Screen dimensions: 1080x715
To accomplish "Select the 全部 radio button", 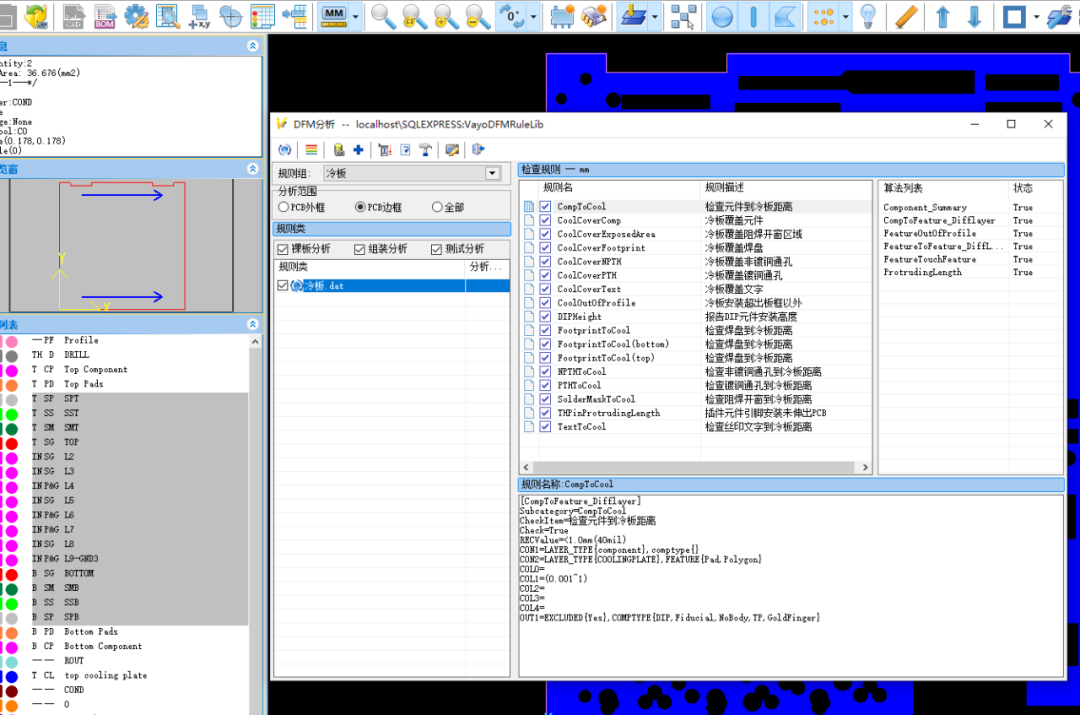I will pos(437,207).
